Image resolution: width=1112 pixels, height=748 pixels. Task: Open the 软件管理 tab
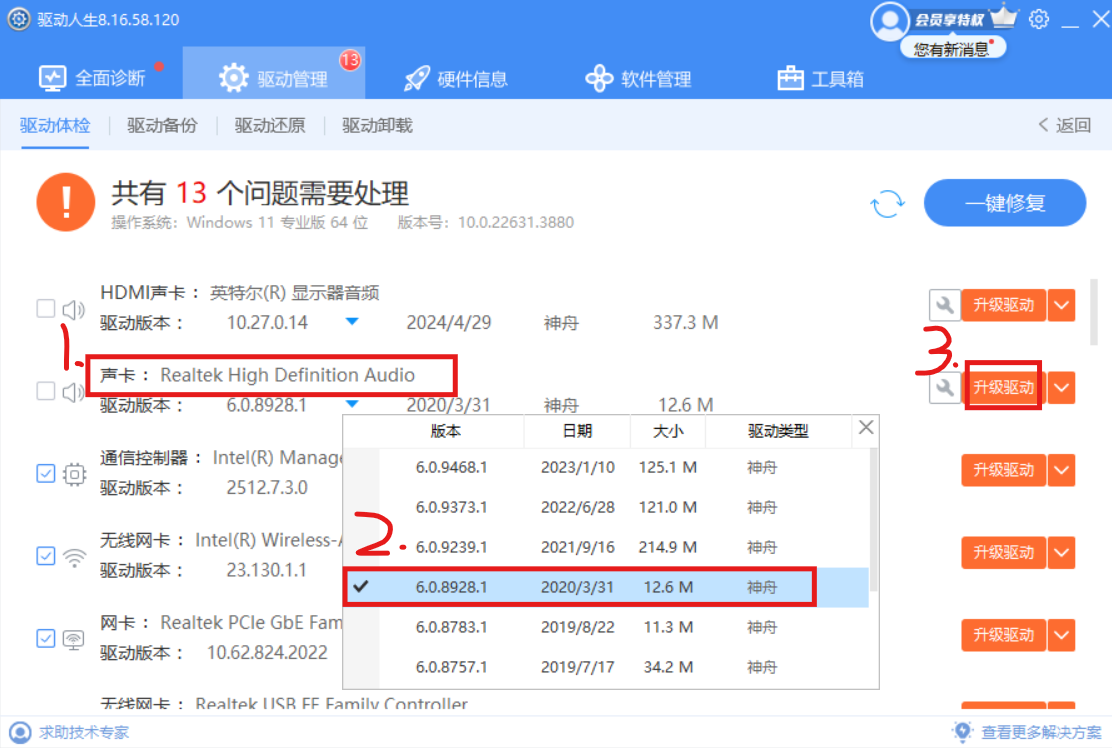(638, 78)
